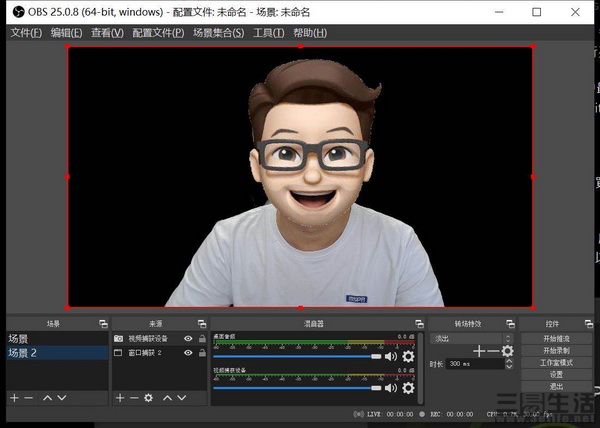
Task: Click the 开始录制 button
Action: [x=556, y=350]
